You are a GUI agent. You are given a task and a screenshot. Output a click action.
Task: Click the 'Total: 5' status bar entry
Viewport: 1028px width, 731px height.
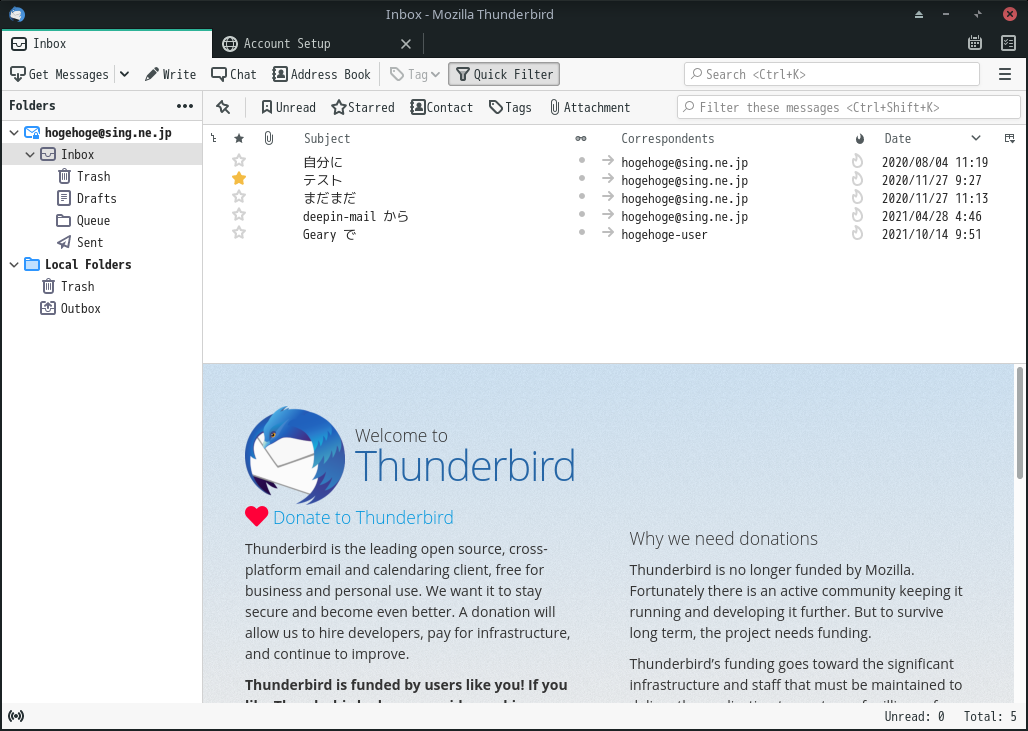(990, 716)
